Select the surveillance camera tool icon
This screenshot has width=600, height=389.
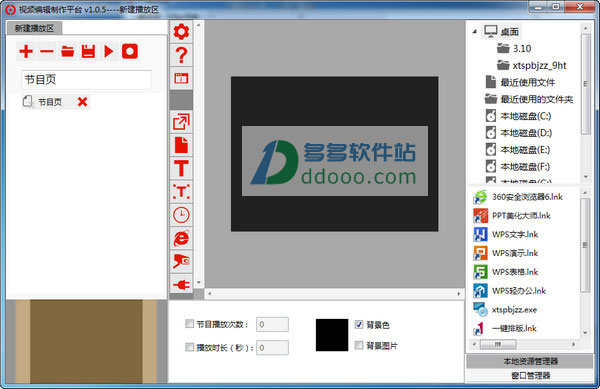click(181, 262)
